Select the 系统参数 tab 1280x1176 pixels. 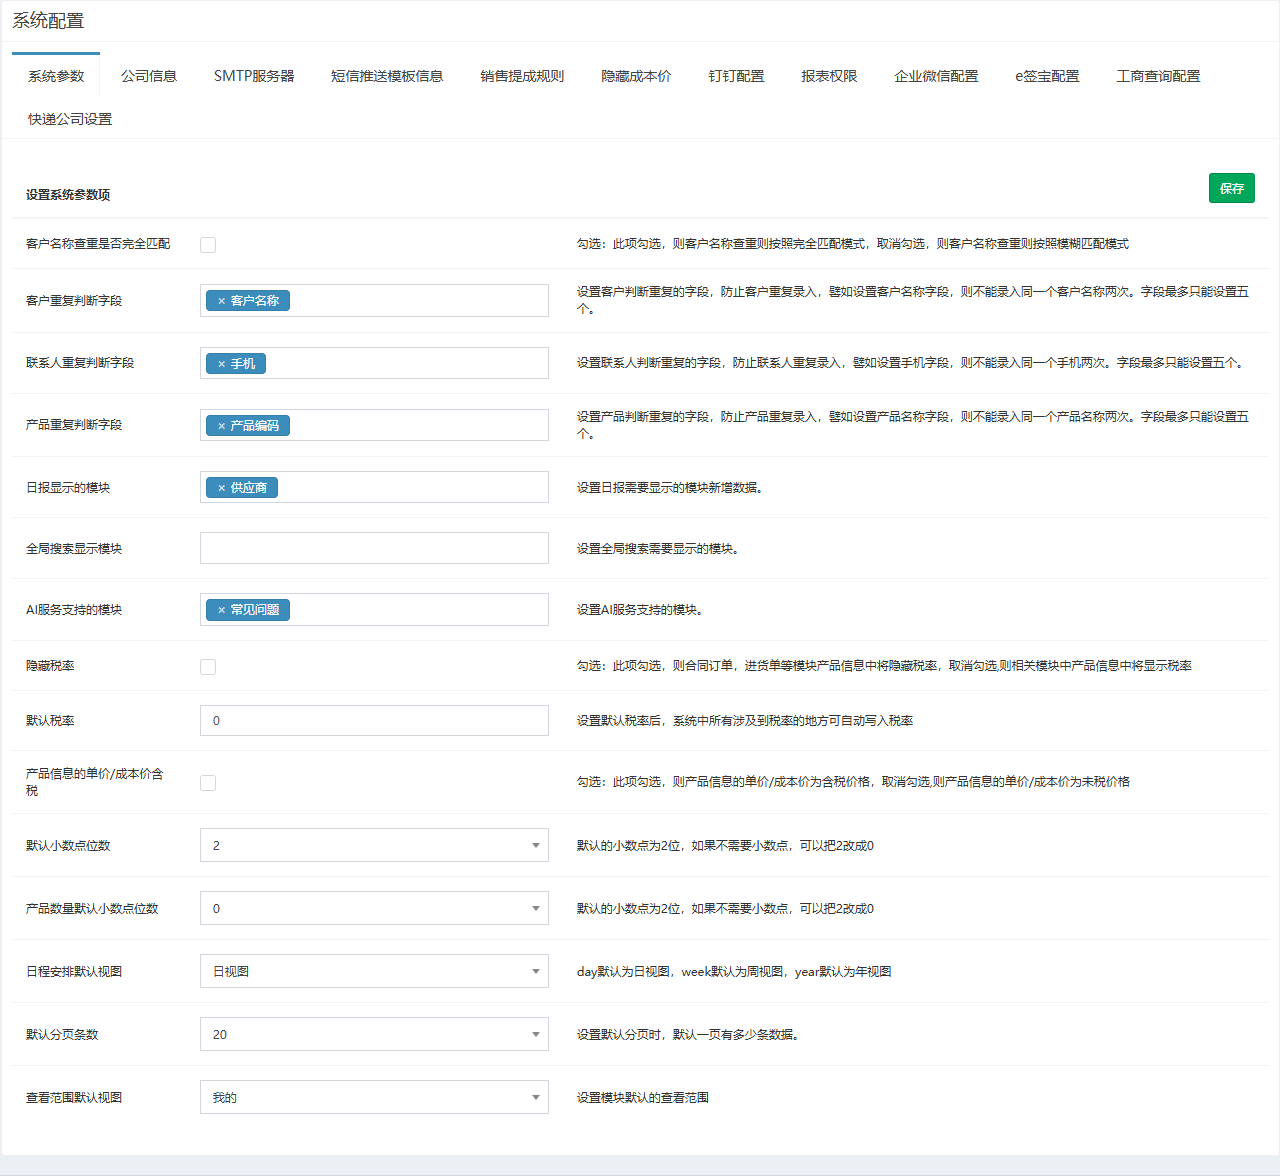click(56, 76)
